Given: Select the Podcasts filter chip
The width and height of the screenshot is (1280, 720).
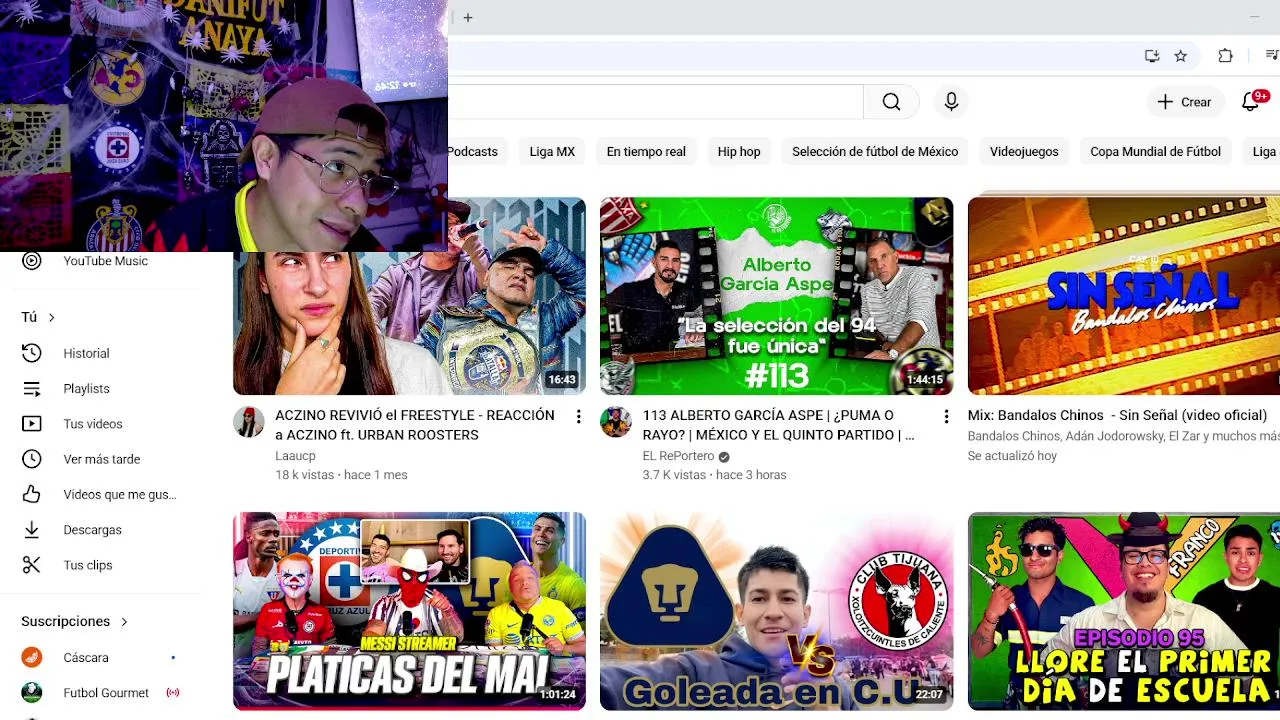Looking at the screenshot, I should [x=472, y=152].
